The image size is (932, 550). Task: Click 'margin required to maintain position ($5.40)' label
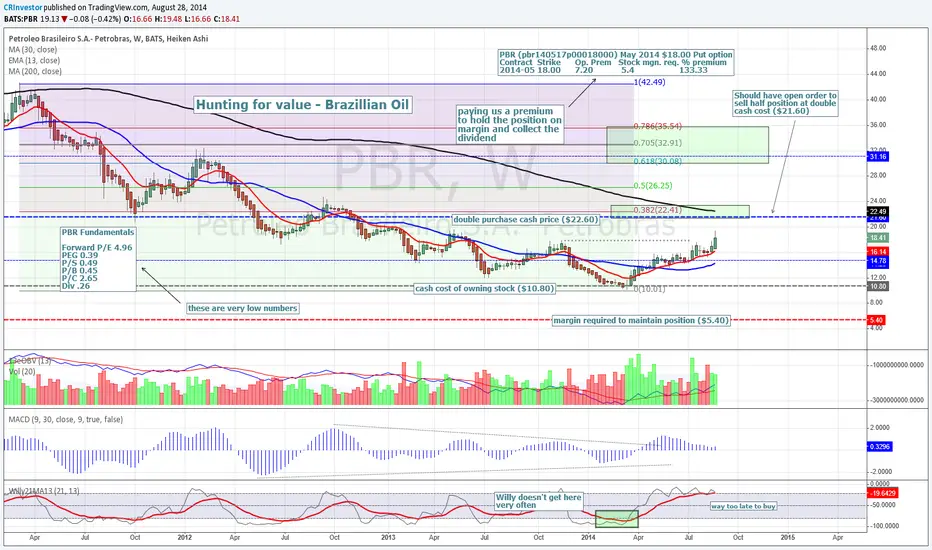pyautogui.click(x=641, y=320)
